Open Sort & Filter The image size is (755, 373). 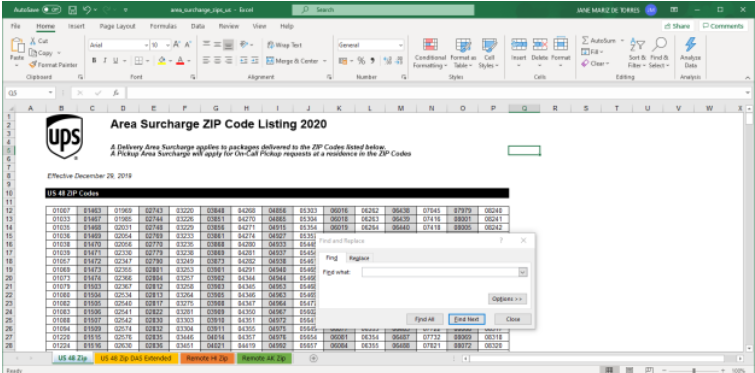click(x=638, y=53)
